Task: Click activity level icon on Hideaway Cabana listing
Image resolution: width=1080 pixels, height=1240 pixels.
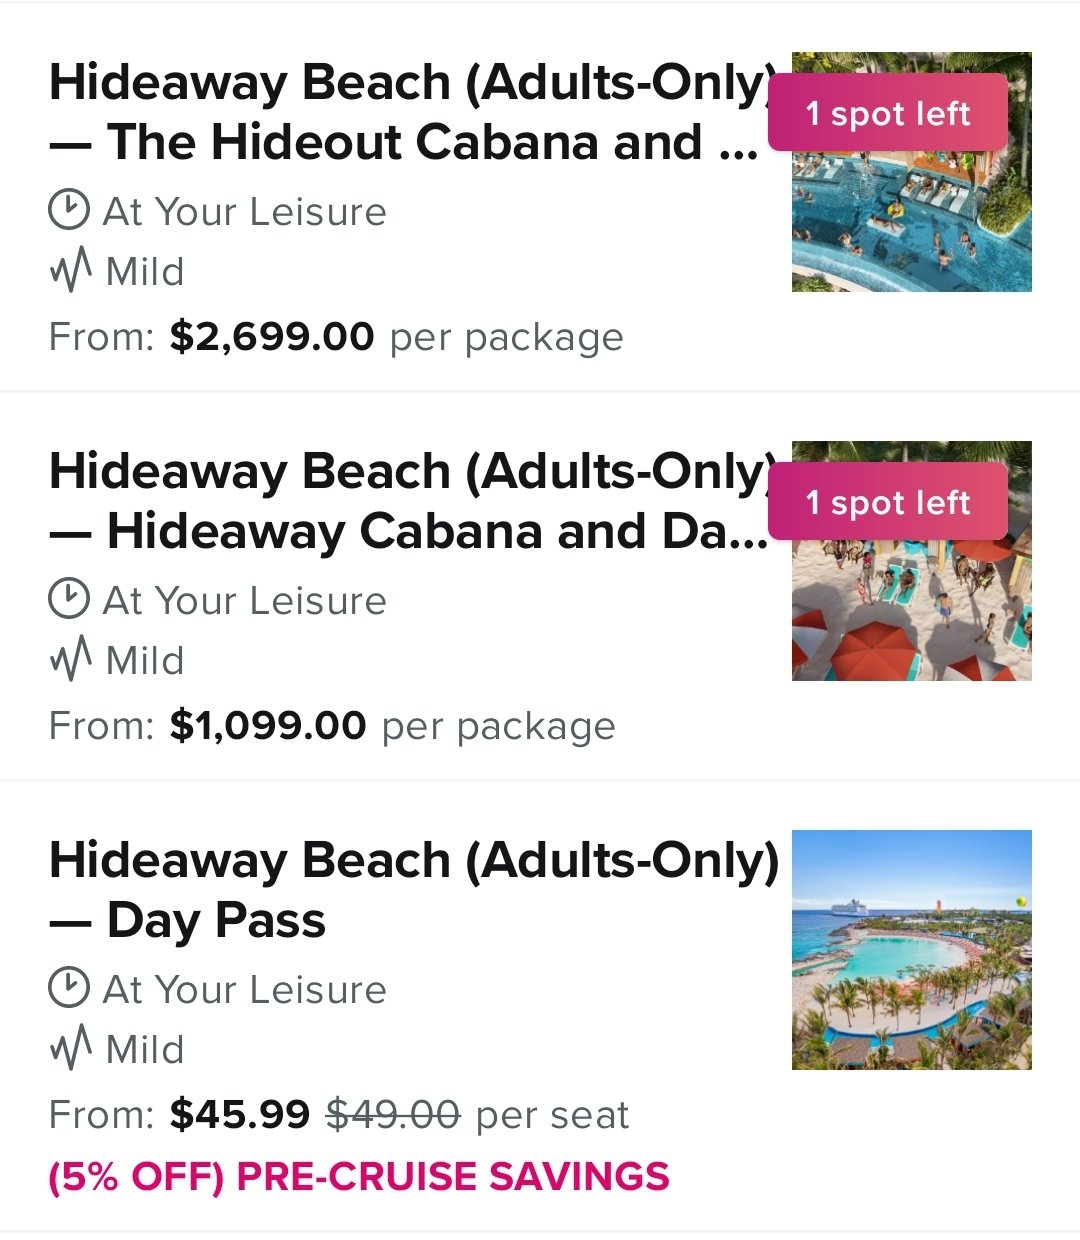Action: point(70,660)
